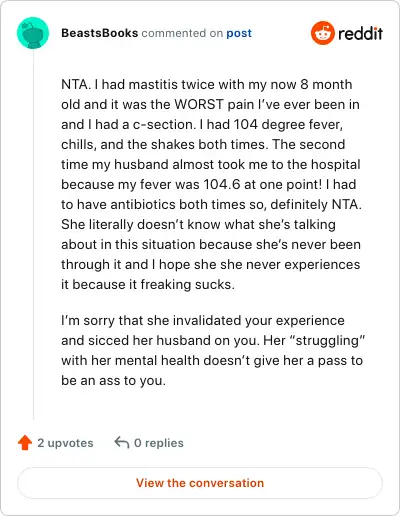Click the sentence "it because it freaking sucks."

148,284
